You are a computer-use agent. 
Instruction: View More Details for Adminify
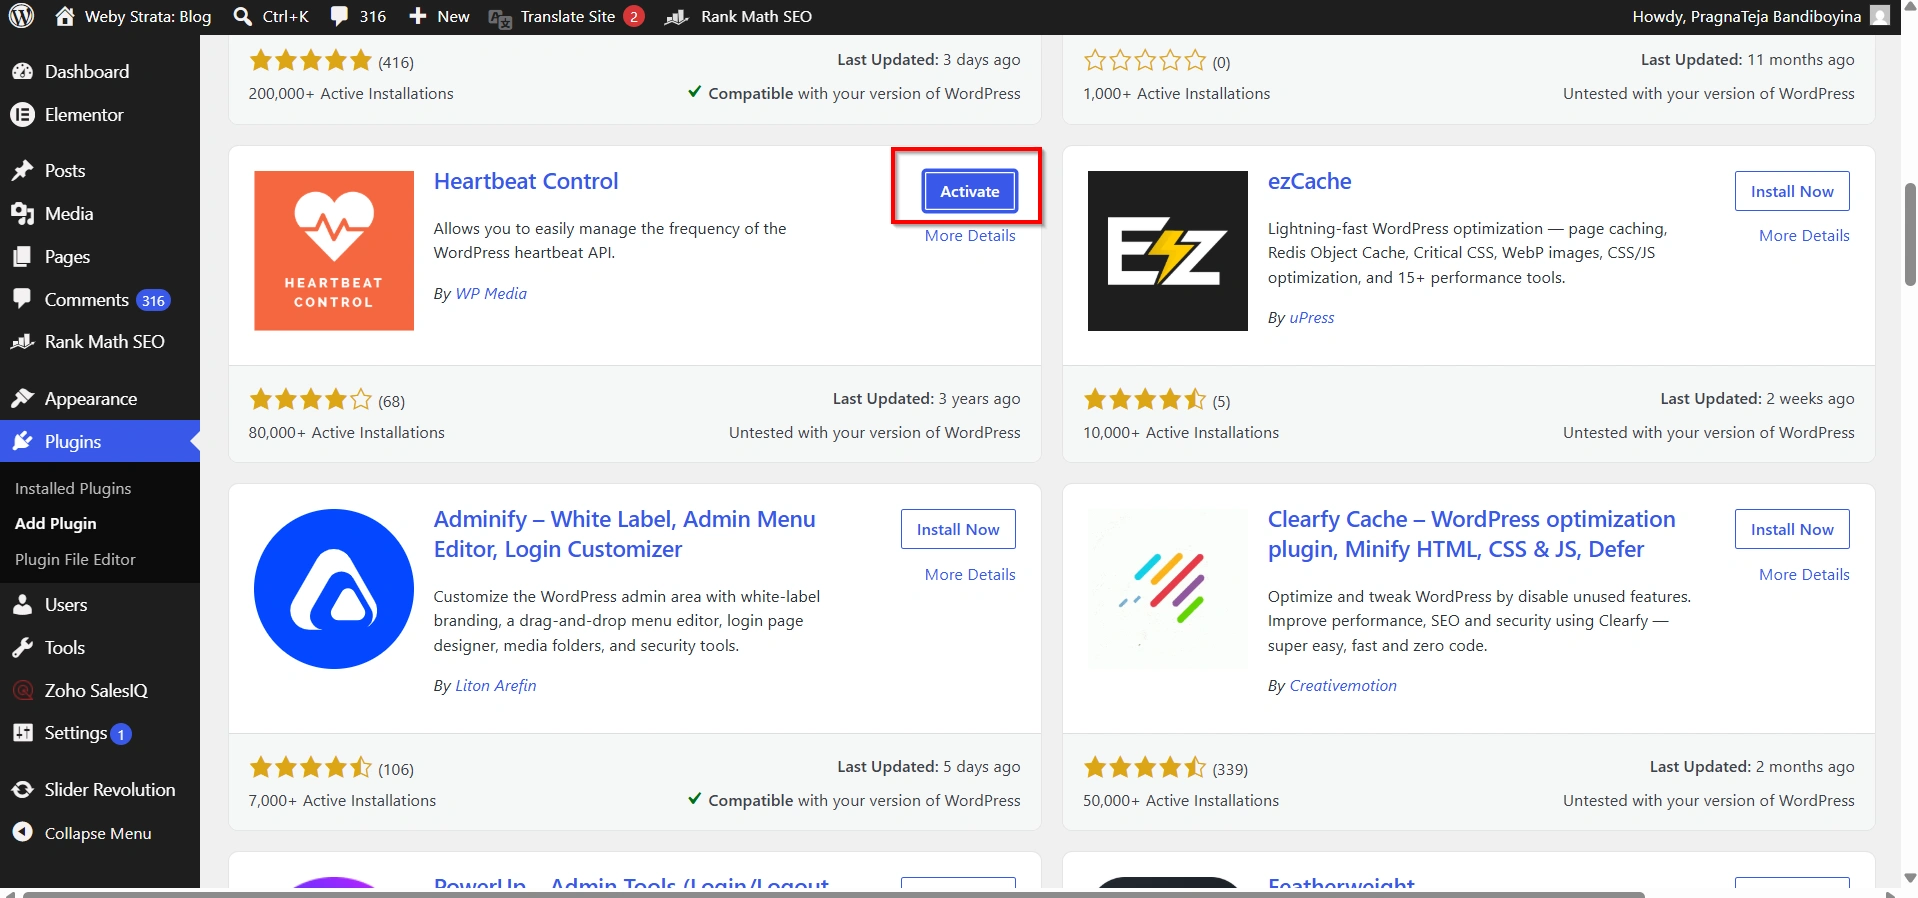pyautogui.click(x=970, y=574)
